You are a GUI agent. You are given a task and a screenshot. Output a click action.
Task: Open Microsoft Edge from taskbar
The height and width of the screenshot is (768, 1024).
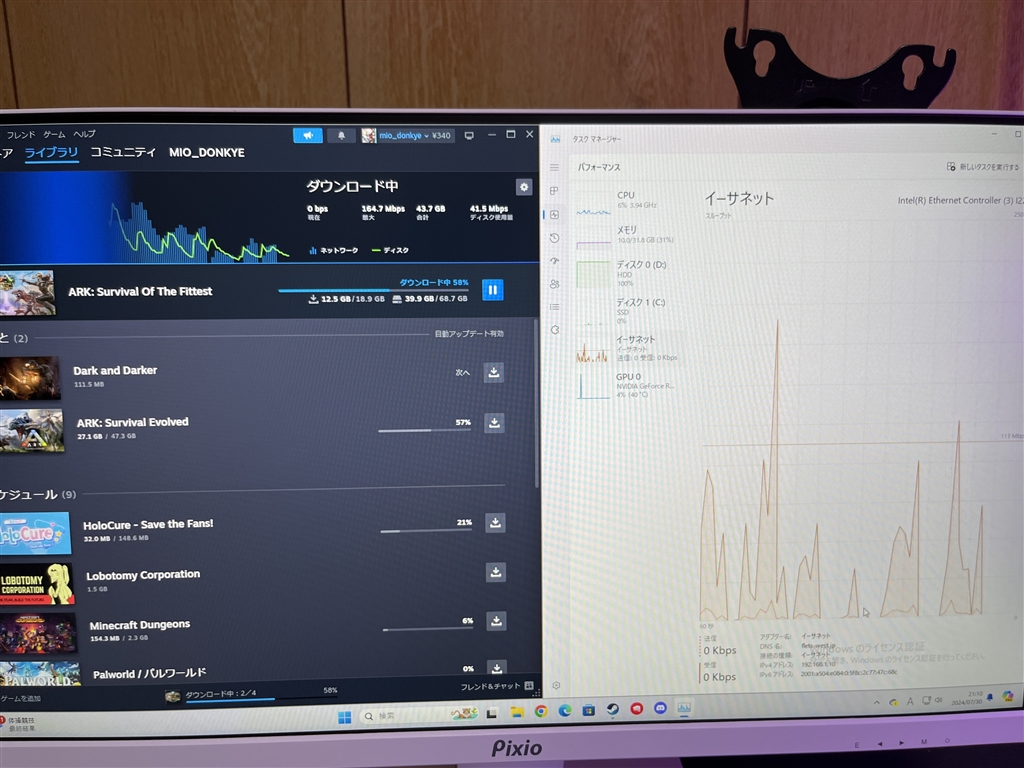tap(565, 711)
